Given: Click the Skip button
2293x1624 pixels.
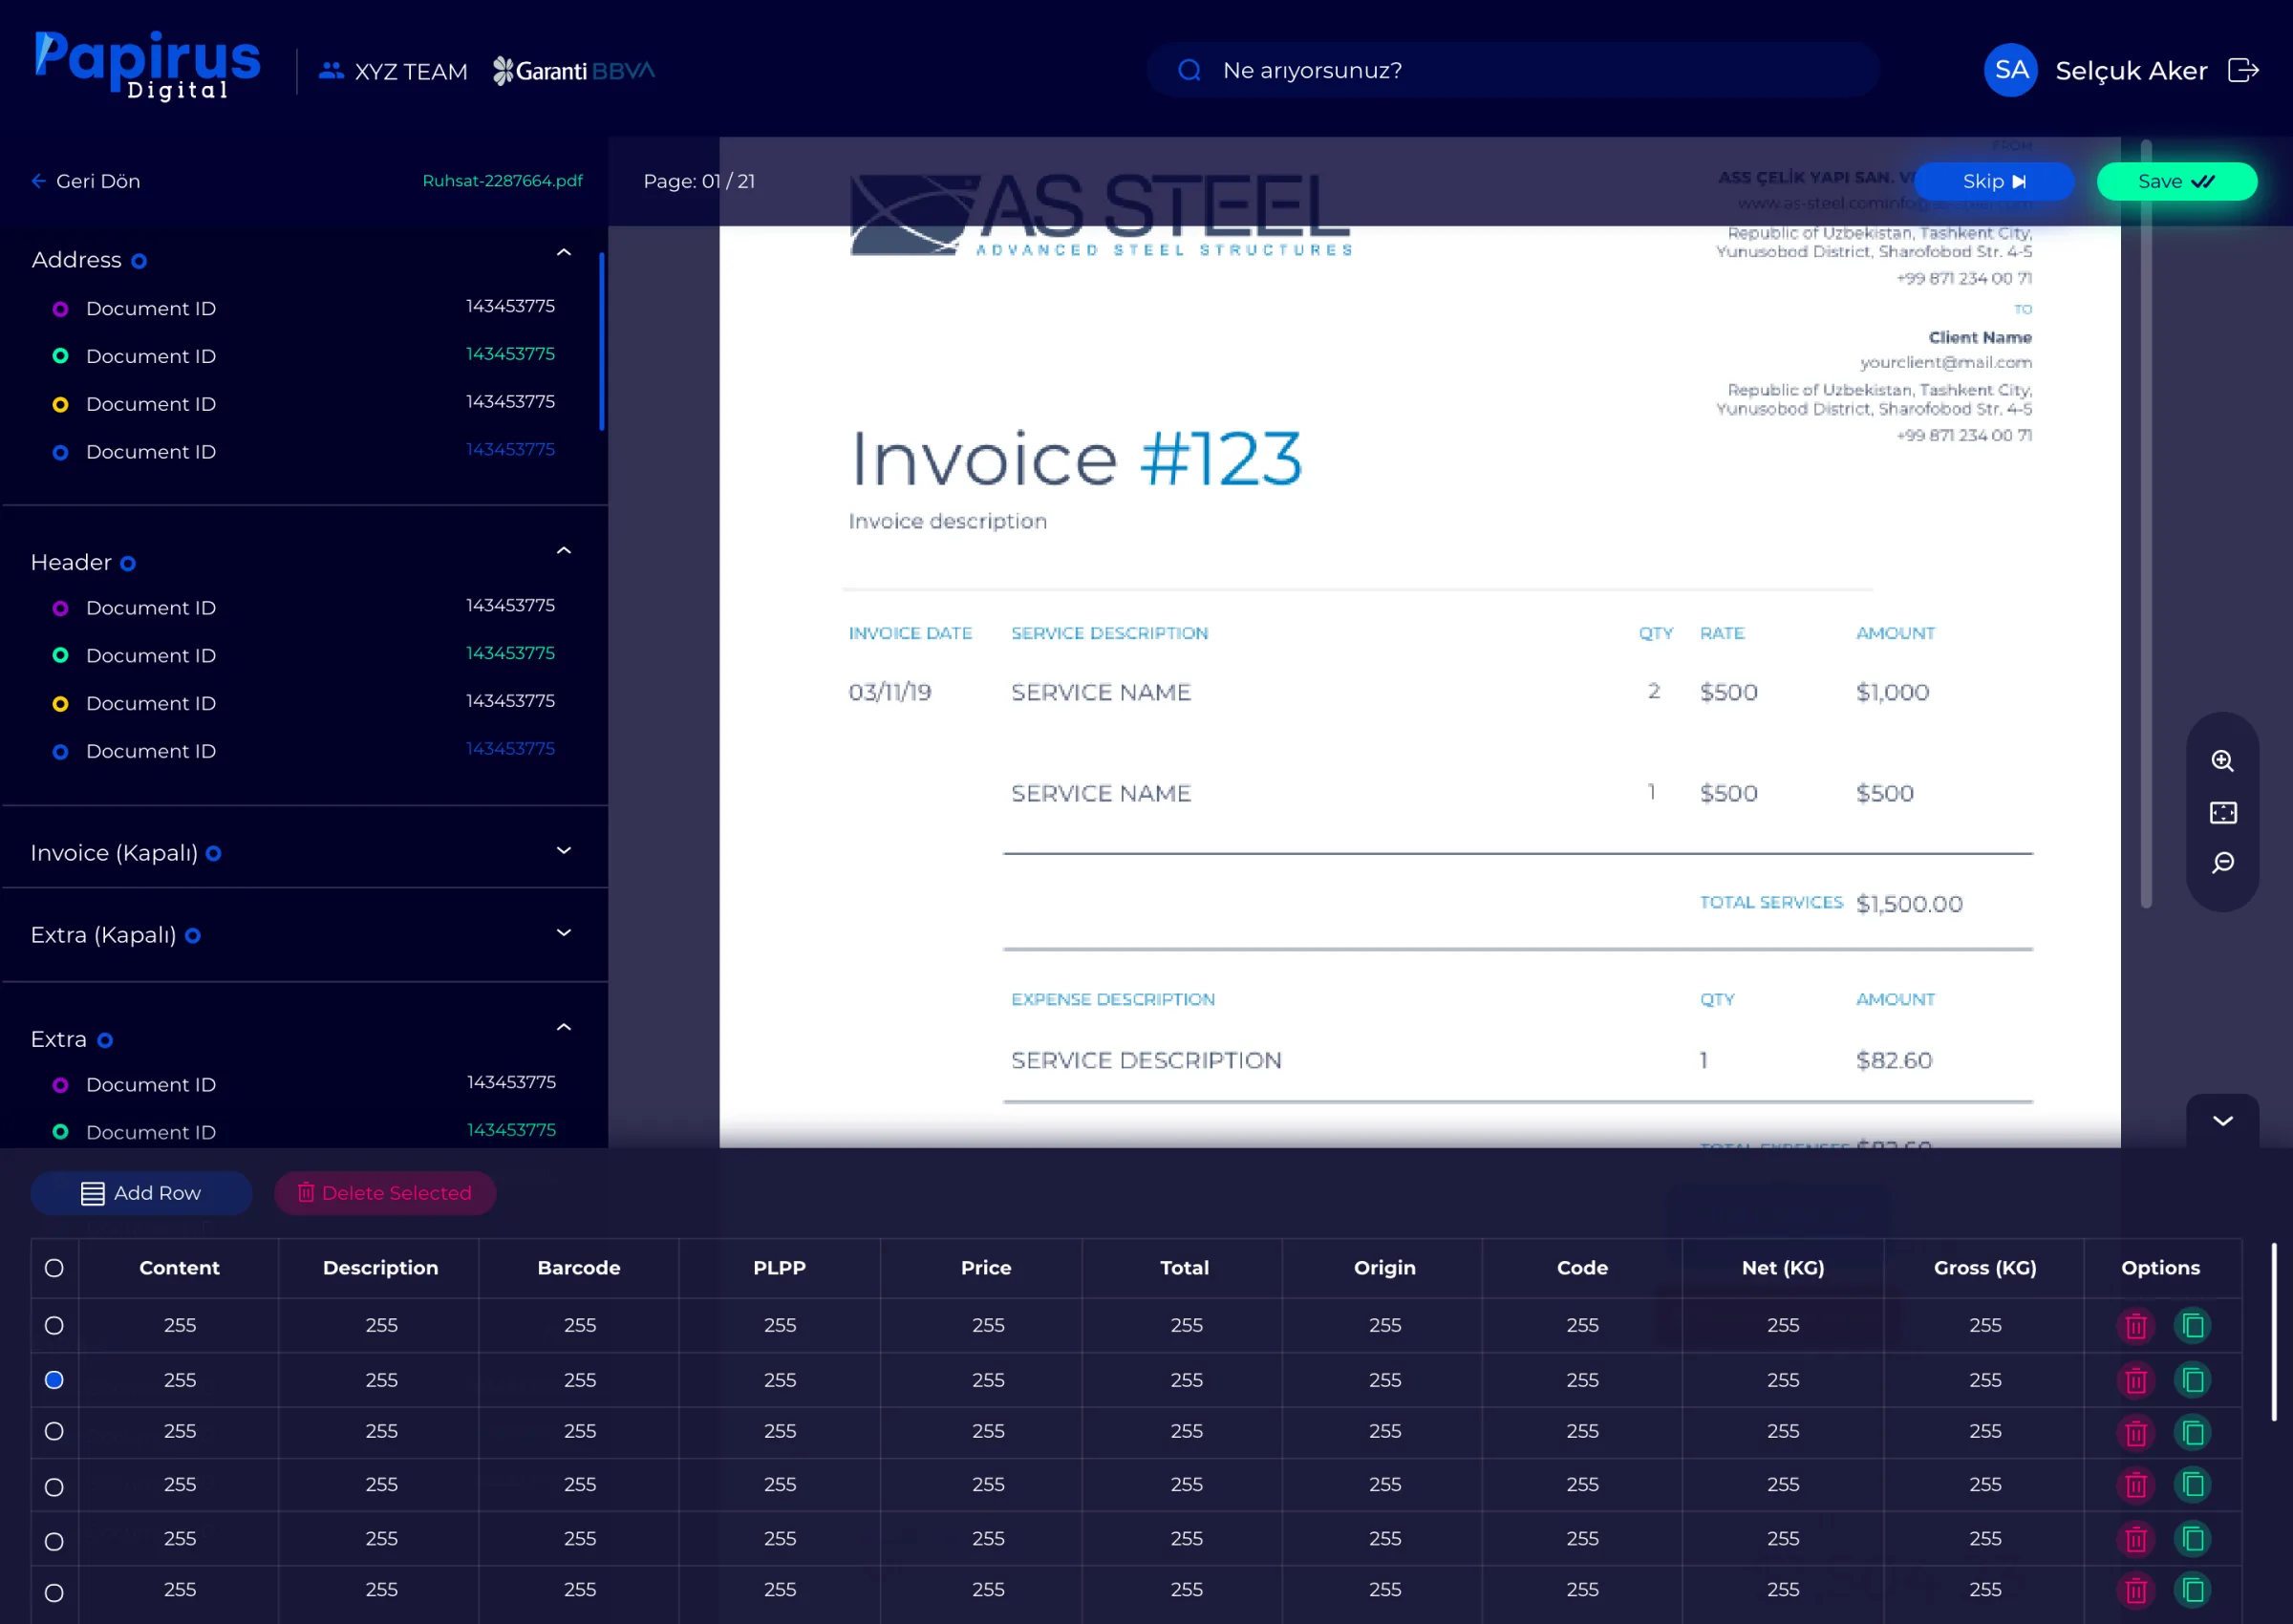Looking at the screenshot, I should (1993, 181).
